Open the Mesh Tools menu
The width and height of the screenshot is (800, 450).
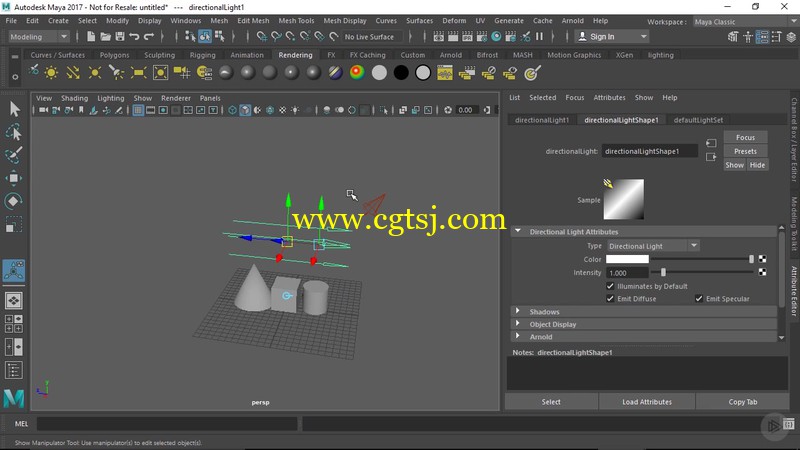[x=296, y=21]
